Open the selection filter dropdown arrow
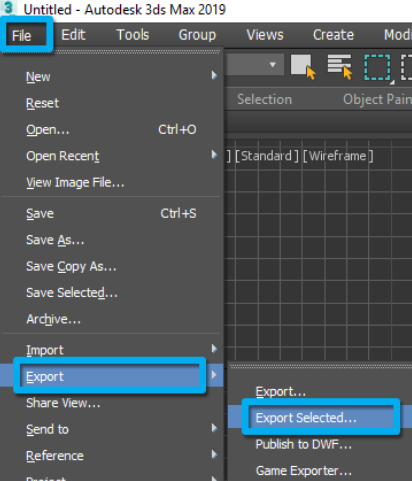The image size is (412, 481). point(273,65)
